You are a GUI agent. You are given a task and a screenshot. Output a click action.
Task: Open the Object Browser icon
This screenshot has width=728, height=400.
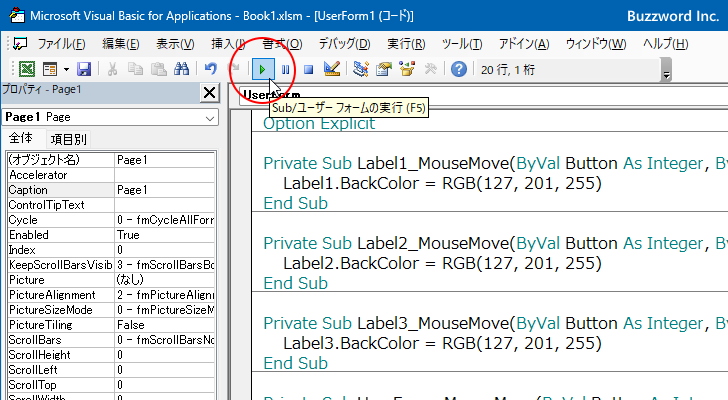[x=407, y=69]
